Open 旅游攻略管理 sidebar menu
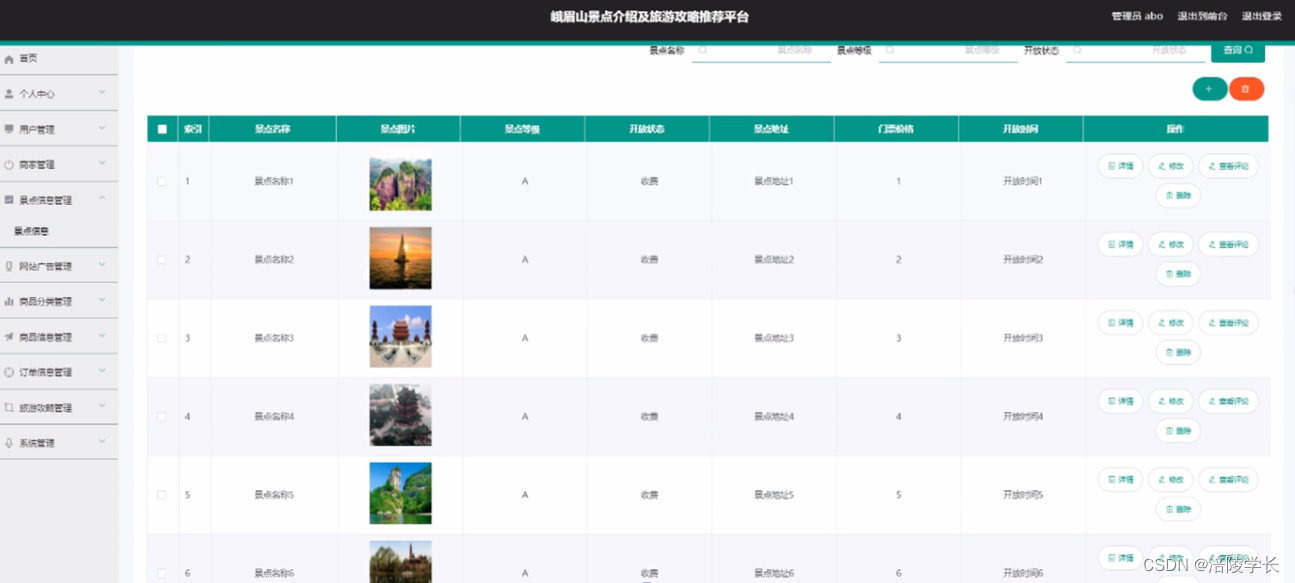1295x583 pixels. pos(59,408)
